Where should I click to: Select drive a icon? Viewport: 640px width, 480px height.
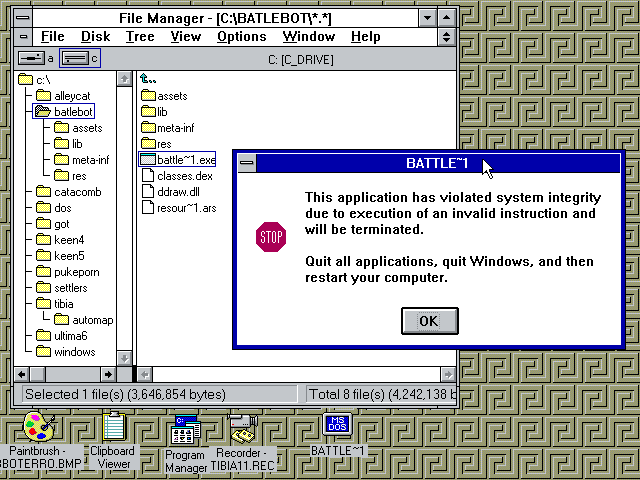click(x=30, y=59)
